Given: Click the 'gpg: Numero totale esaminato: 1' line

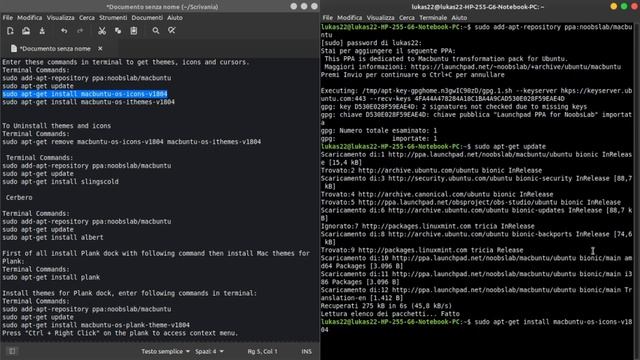Looking at the screenshot, I should (x=379, y=131).
